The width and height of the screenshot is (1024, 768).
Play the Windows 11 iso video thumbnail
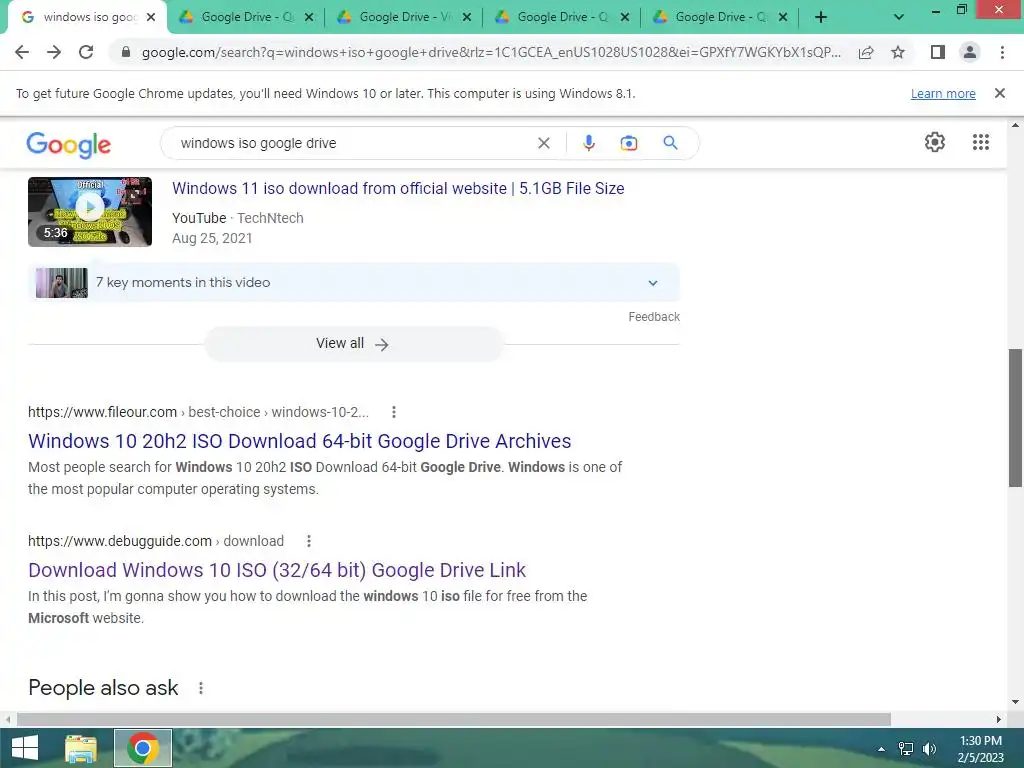coord(90,212)
